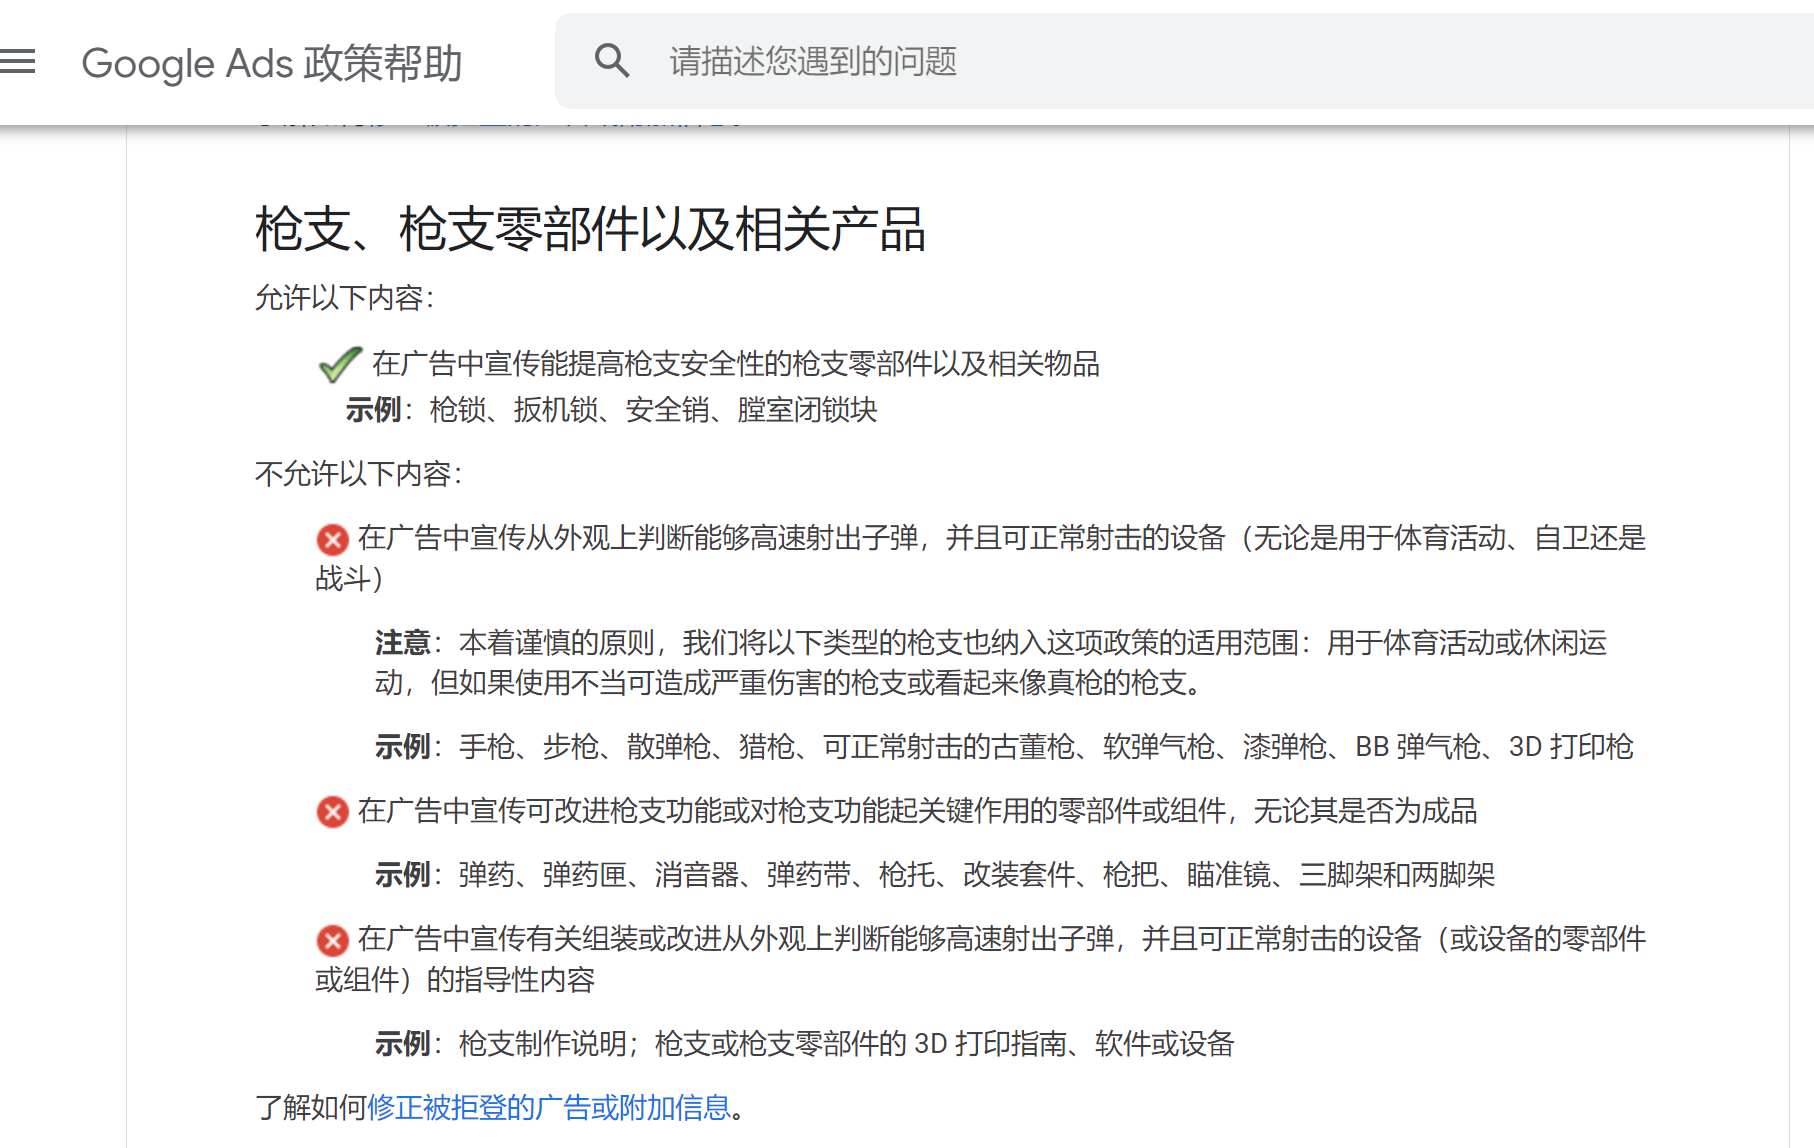Click 示例 label before 枪锁、扳机锁
The image size is (1814, 1148).
tap(373, 410)
